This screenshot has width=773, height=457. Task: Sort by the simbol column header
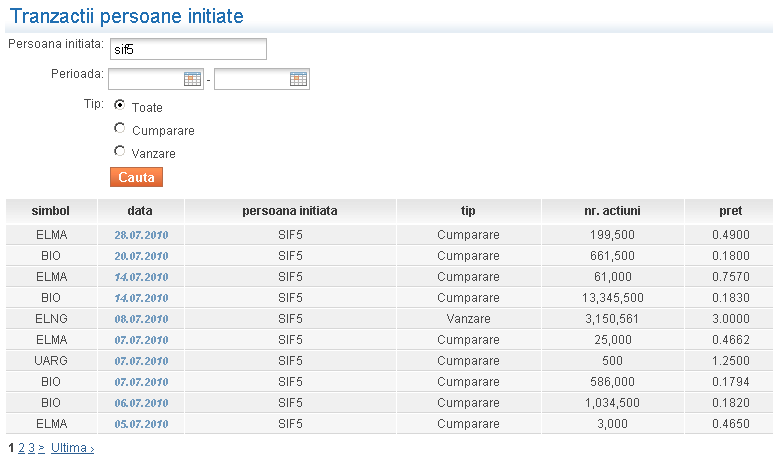51,211
